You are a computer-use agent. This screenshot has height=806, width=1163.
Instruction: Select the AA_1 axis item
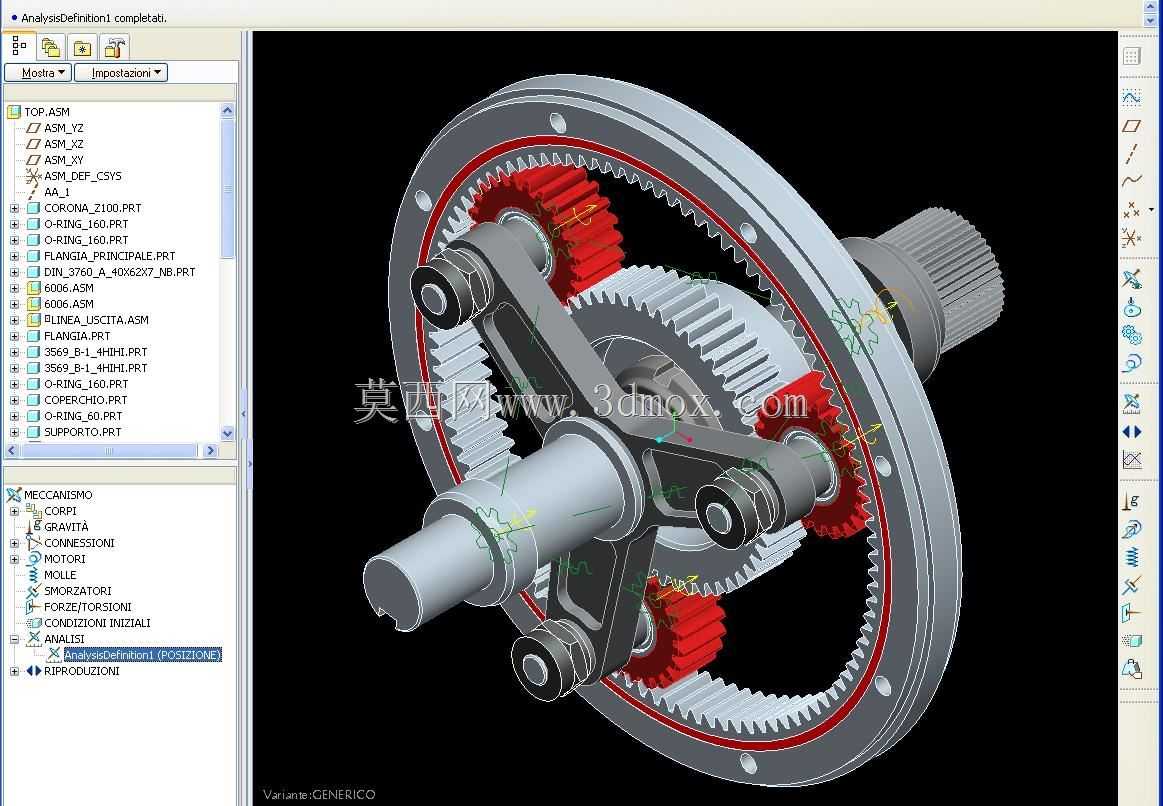56,192
